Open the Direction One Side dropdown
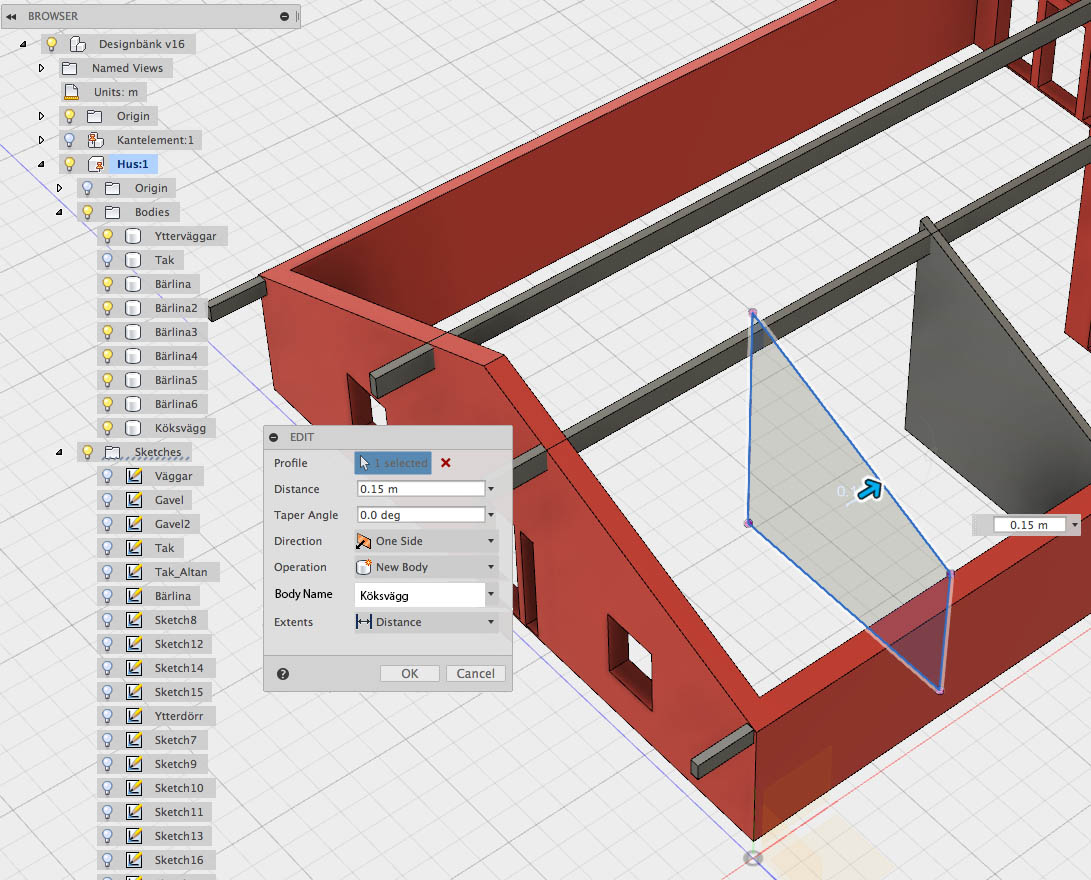 click(426, 541)
